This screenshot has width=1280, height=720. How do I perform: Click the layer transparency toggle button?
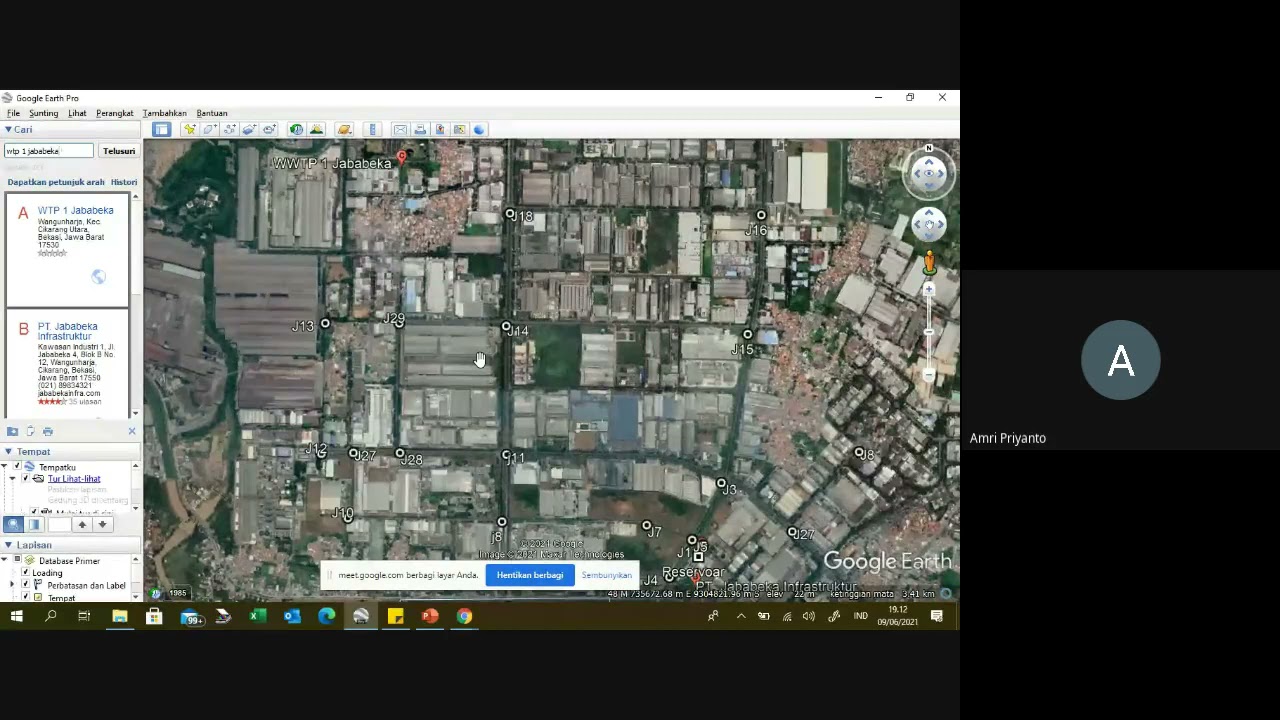(33, 524)
